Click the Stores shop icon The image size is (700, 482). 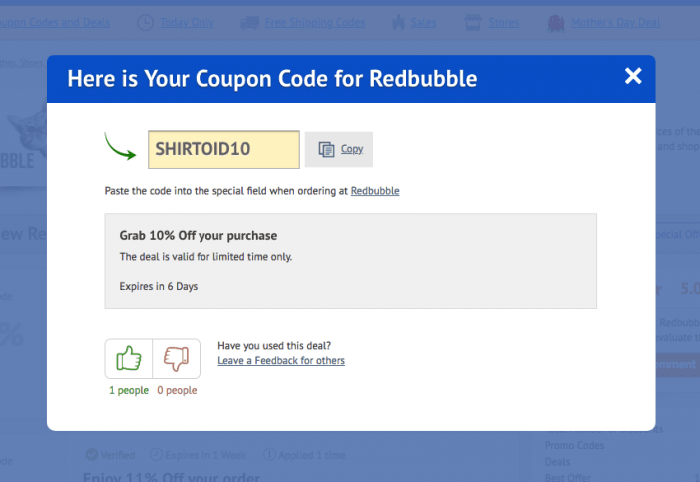click(473, 22)
